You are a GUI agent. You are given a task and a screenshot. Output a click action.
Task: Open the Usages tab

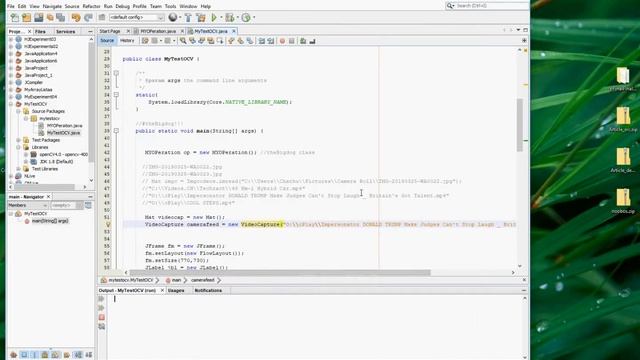pyautogui.click(x=176, y=290)
